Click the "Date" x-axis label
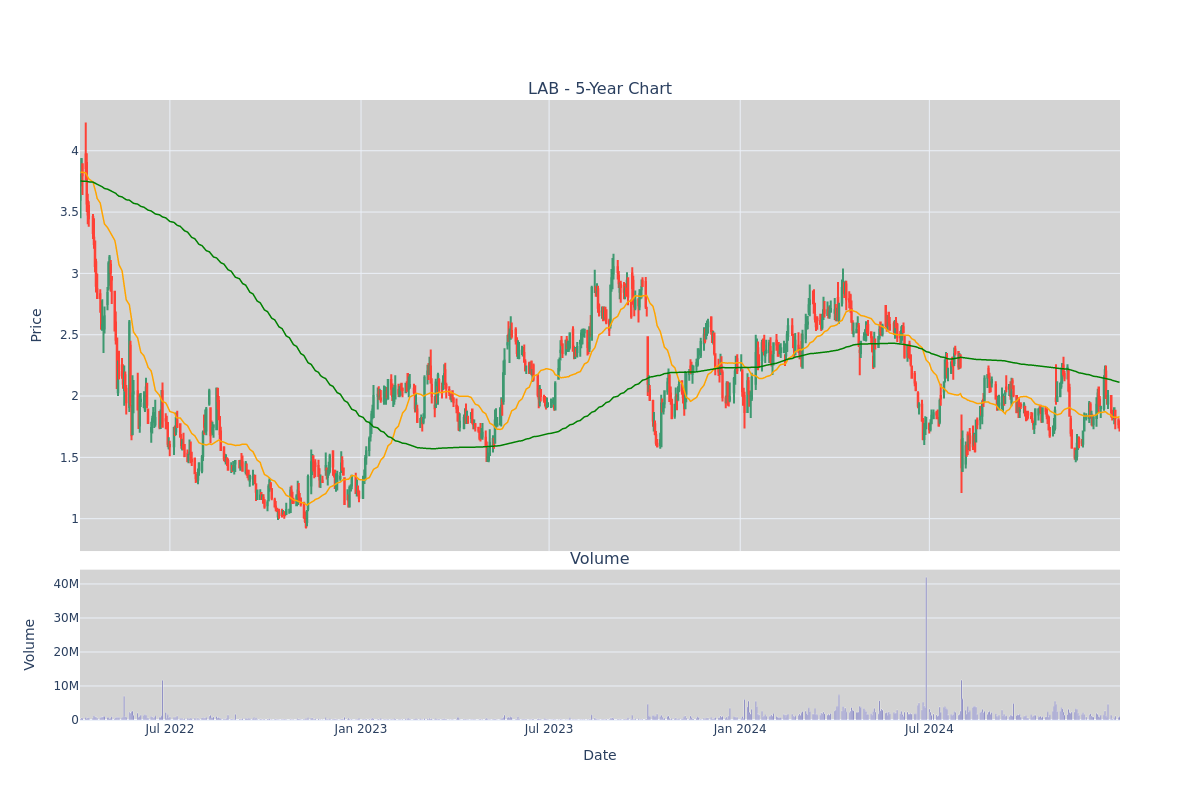Screen dimensions: 1200x800 (x=600, y=756)
